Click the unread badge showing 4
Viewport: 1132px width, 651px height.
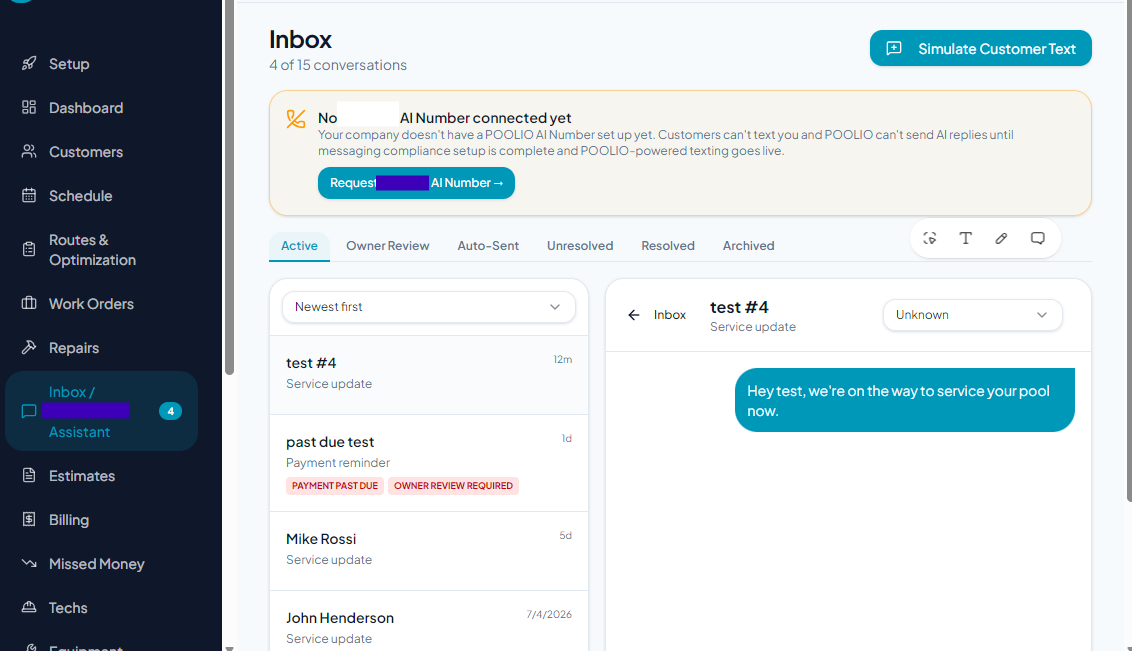[x=170, y=411]
